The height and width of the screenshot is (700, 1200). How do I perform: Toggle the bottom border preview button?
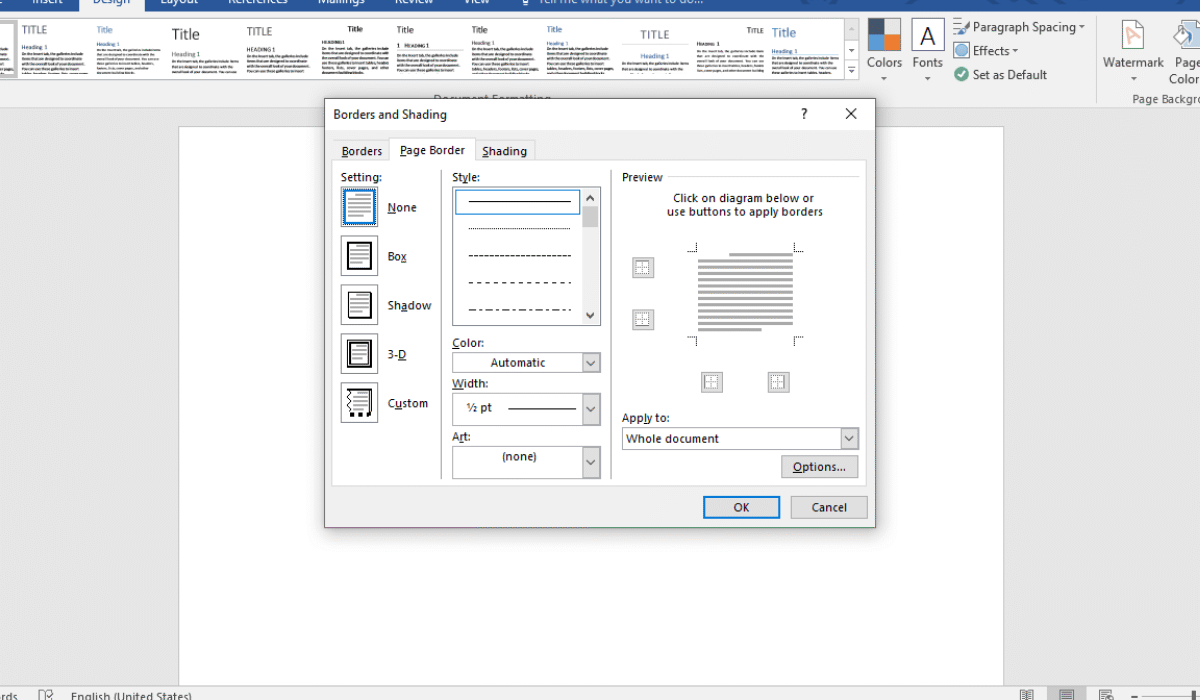point(643,320)
